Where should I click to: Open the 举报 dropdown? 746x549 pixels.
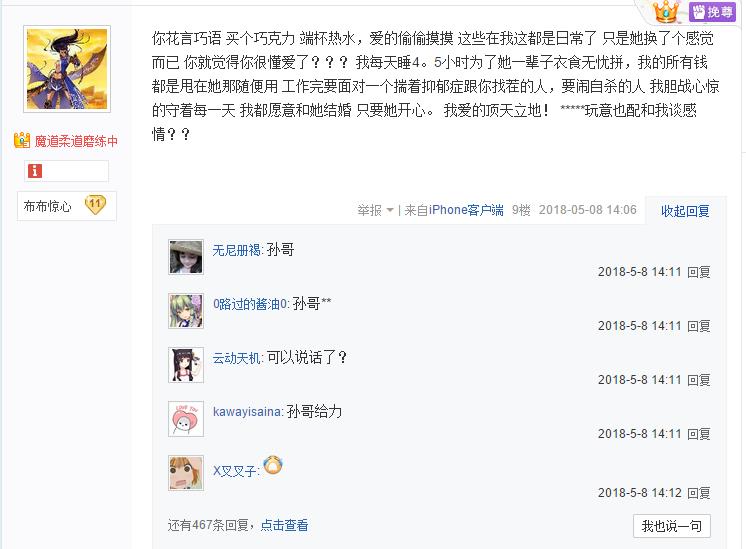tap(375, 210)
